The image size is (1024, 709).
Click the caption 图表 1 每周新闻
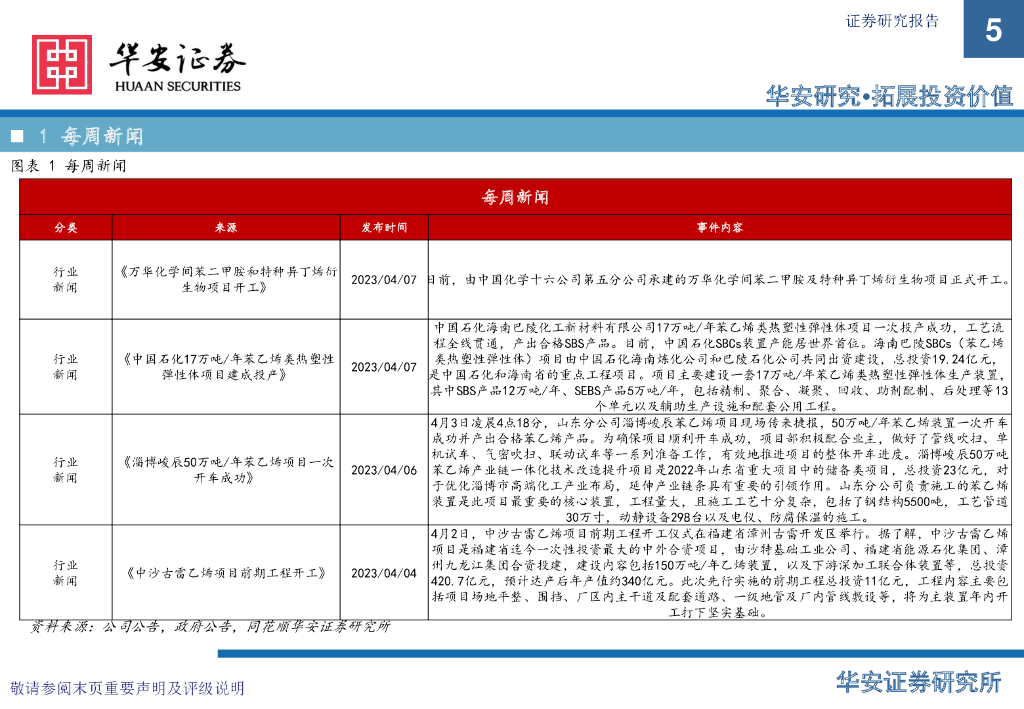(69, 166)
